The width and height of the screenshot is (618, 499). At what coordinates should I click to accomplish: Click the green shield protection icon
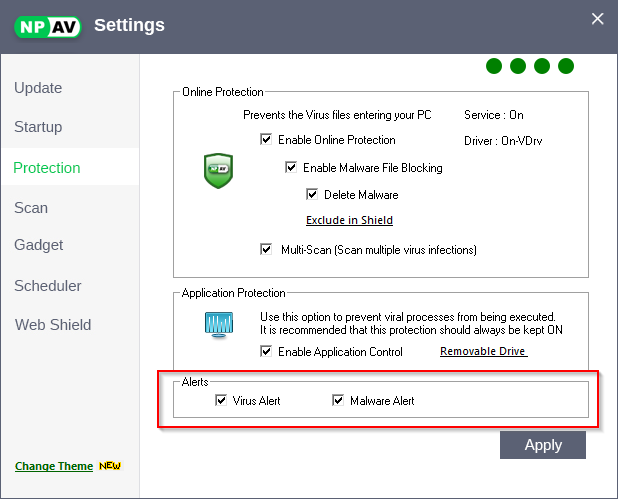tap(218, 171)
